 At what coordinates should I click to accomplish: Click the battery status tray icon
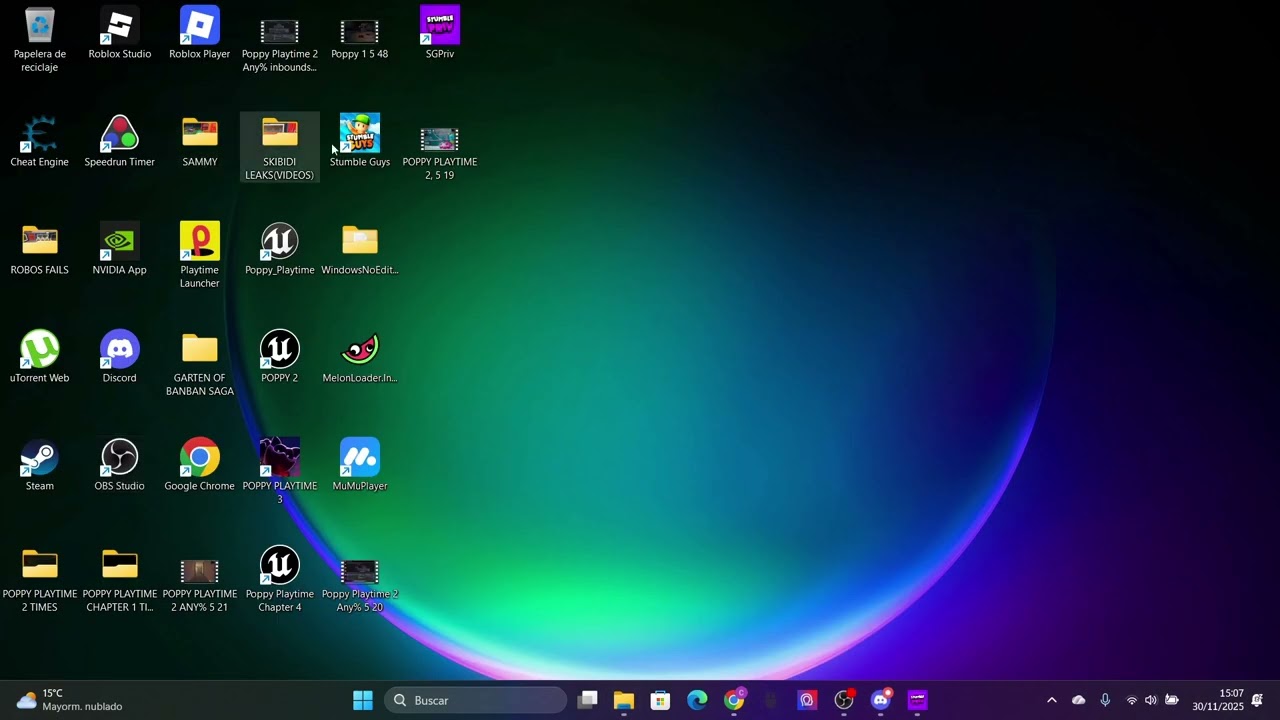click(x=1172, y=700)
